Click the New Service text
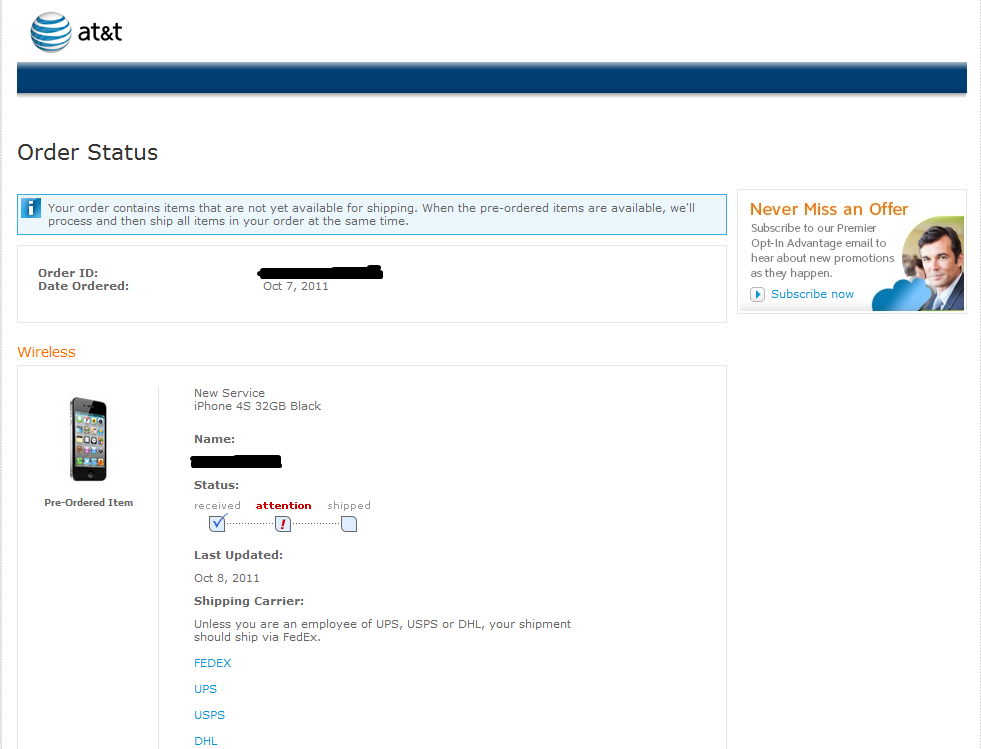 coord(229,393)
